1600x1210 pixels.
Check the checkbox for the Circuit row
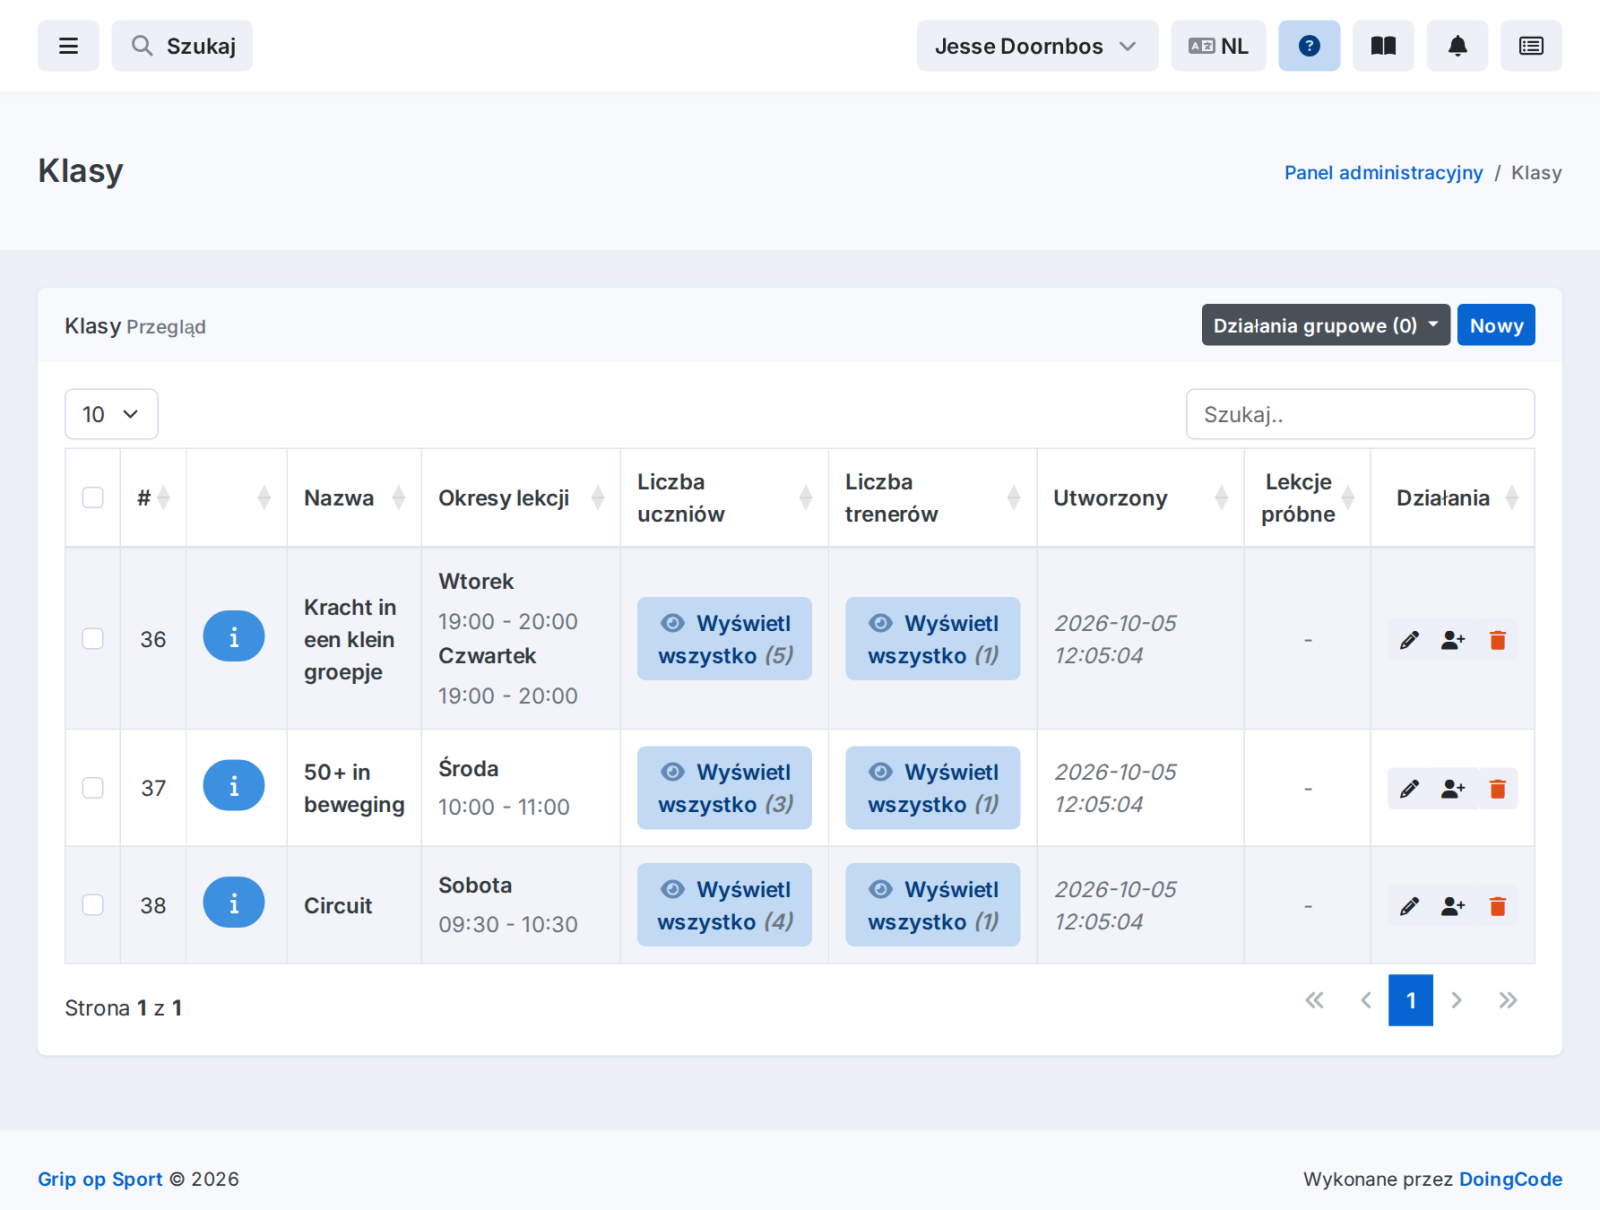[x=93, y=905]
